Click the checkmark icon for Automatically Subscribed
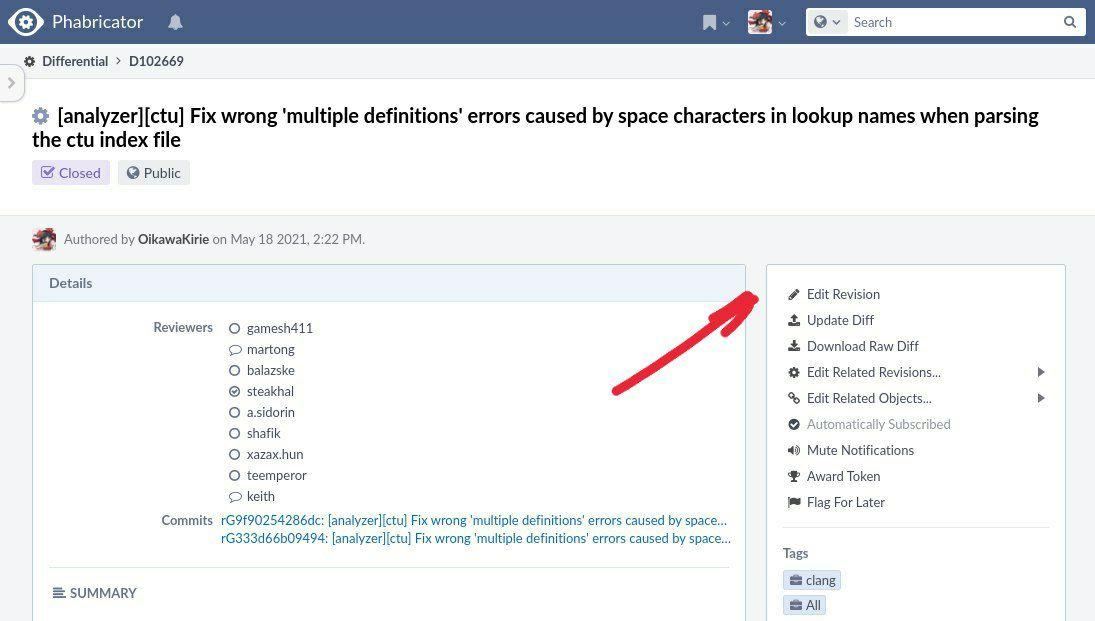Screen dimensions: 1095x621 (x=794, y=424)
